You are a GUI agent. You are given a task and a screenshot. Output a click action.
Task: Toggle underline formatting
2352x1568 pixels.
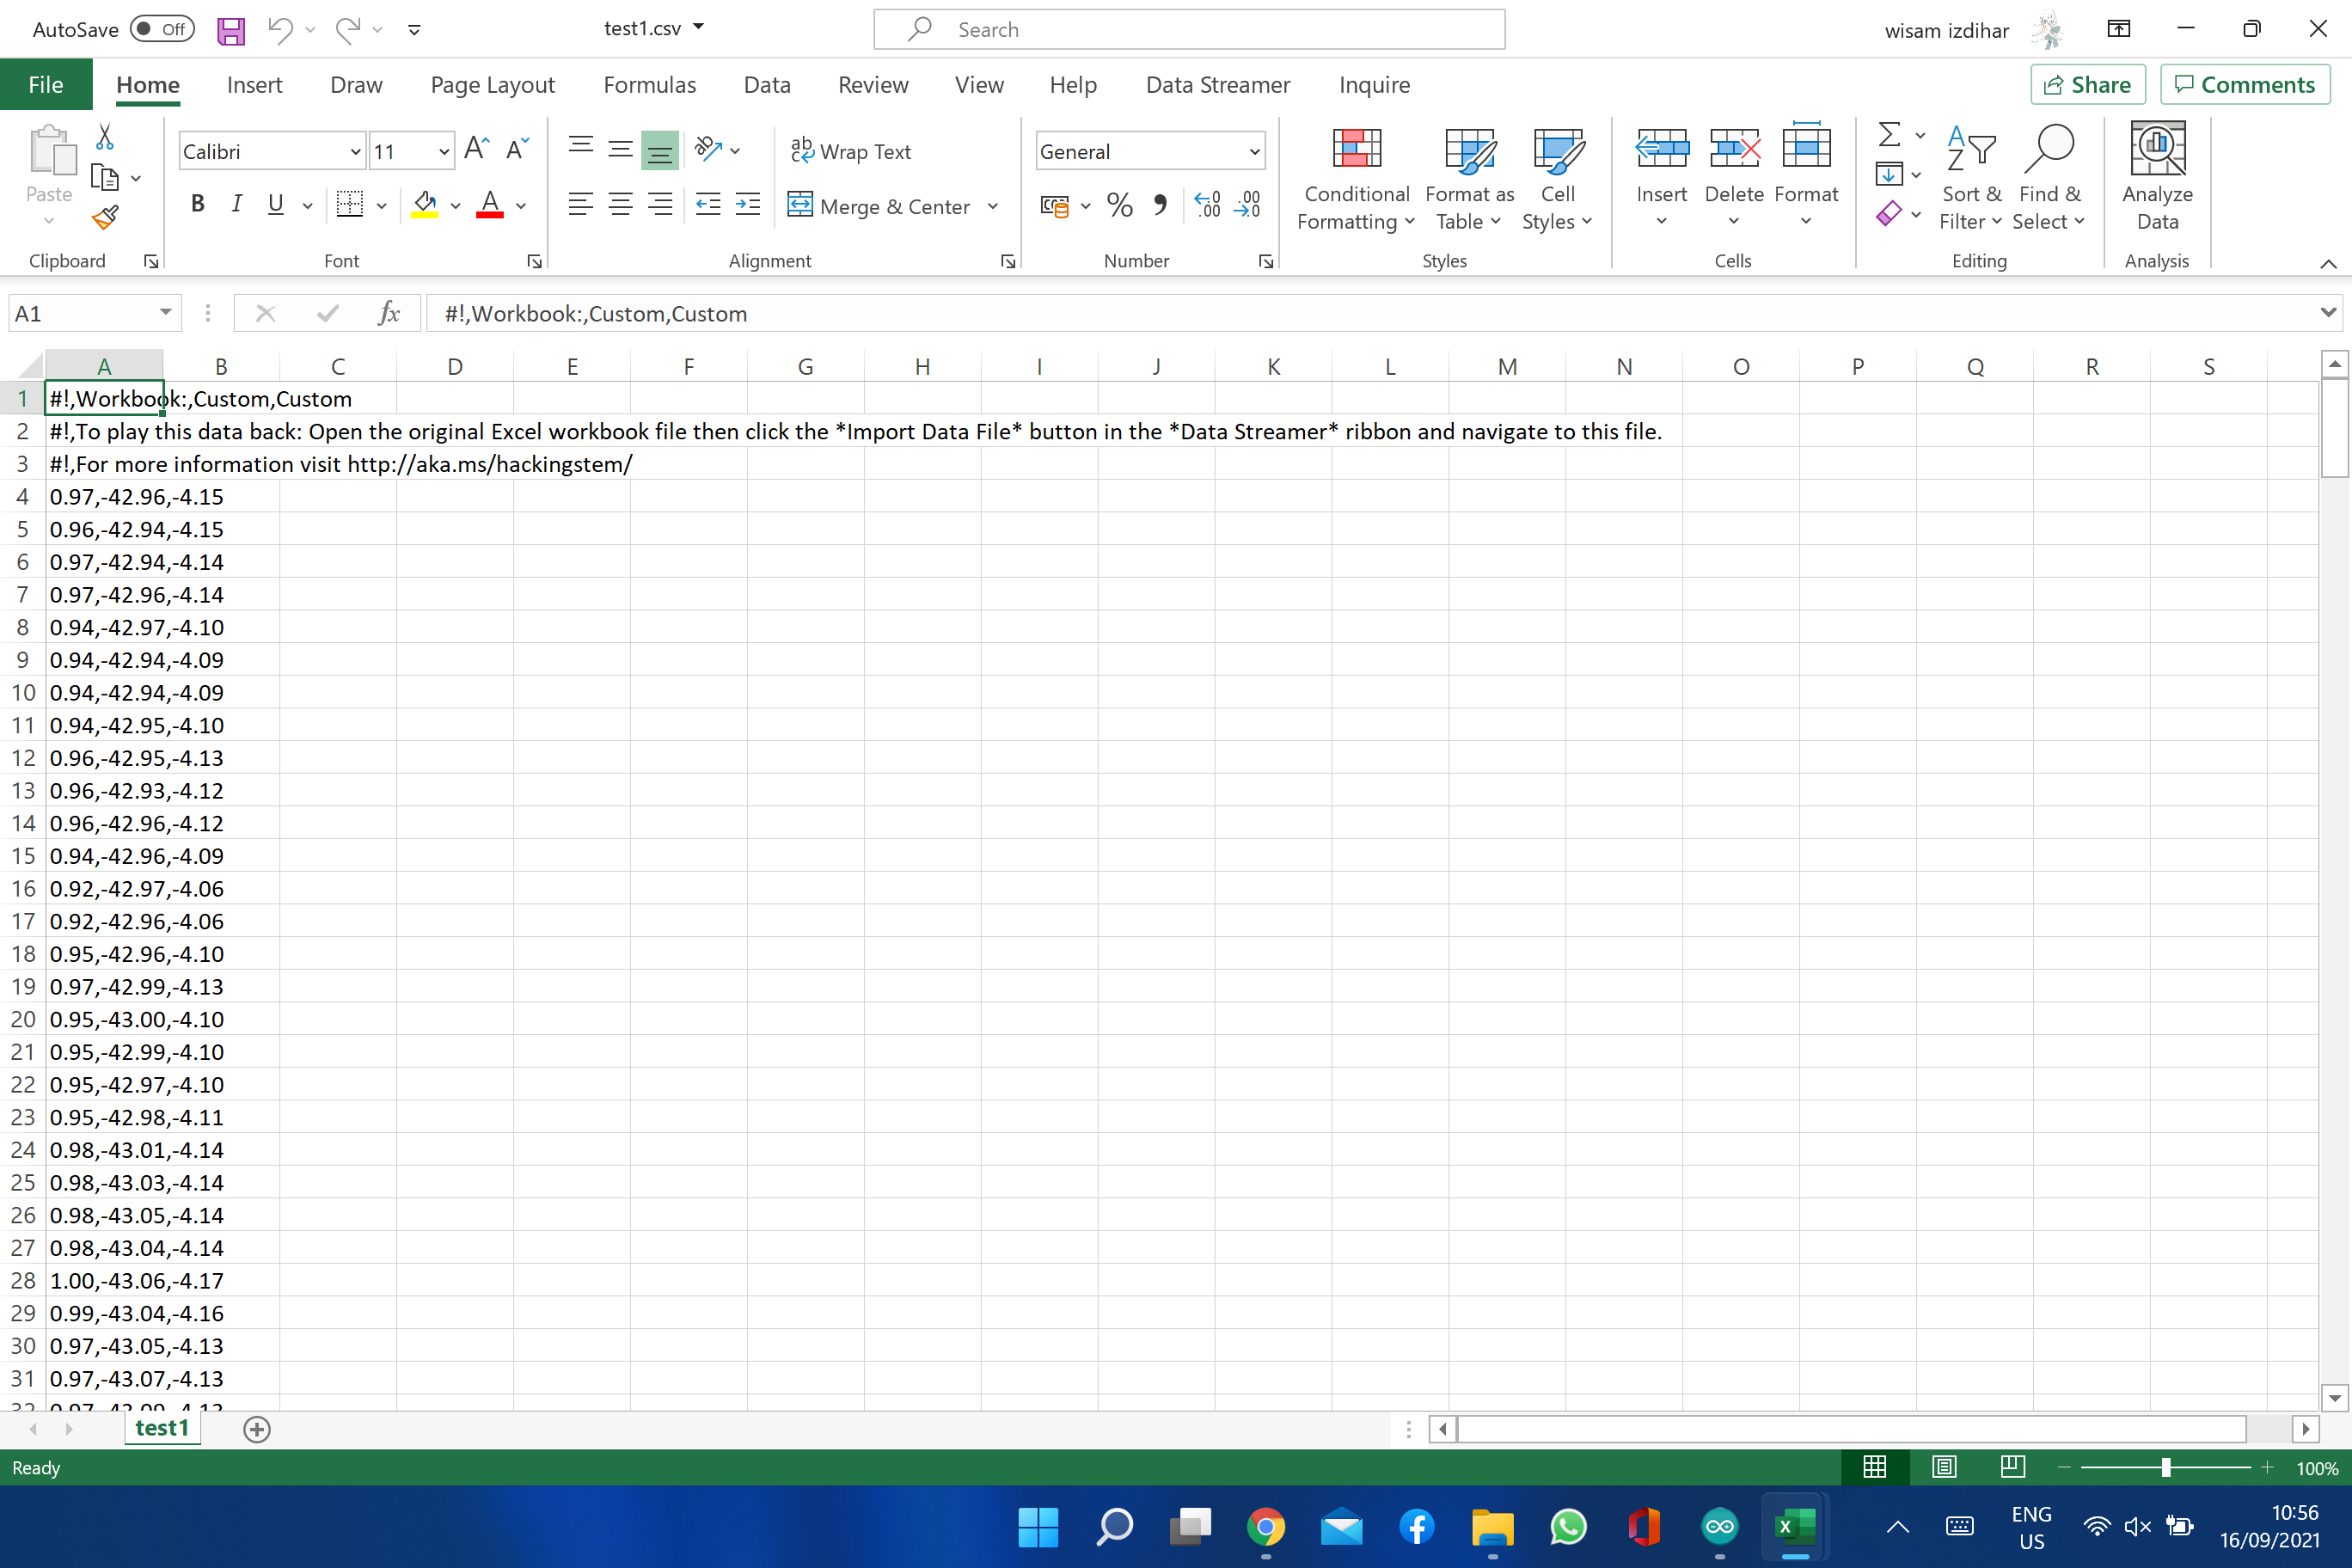[275, 204]
